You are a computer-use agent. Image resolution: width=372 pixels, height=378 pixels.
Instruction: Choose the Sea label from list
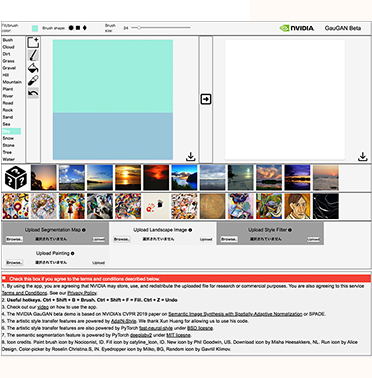(6, 124)
